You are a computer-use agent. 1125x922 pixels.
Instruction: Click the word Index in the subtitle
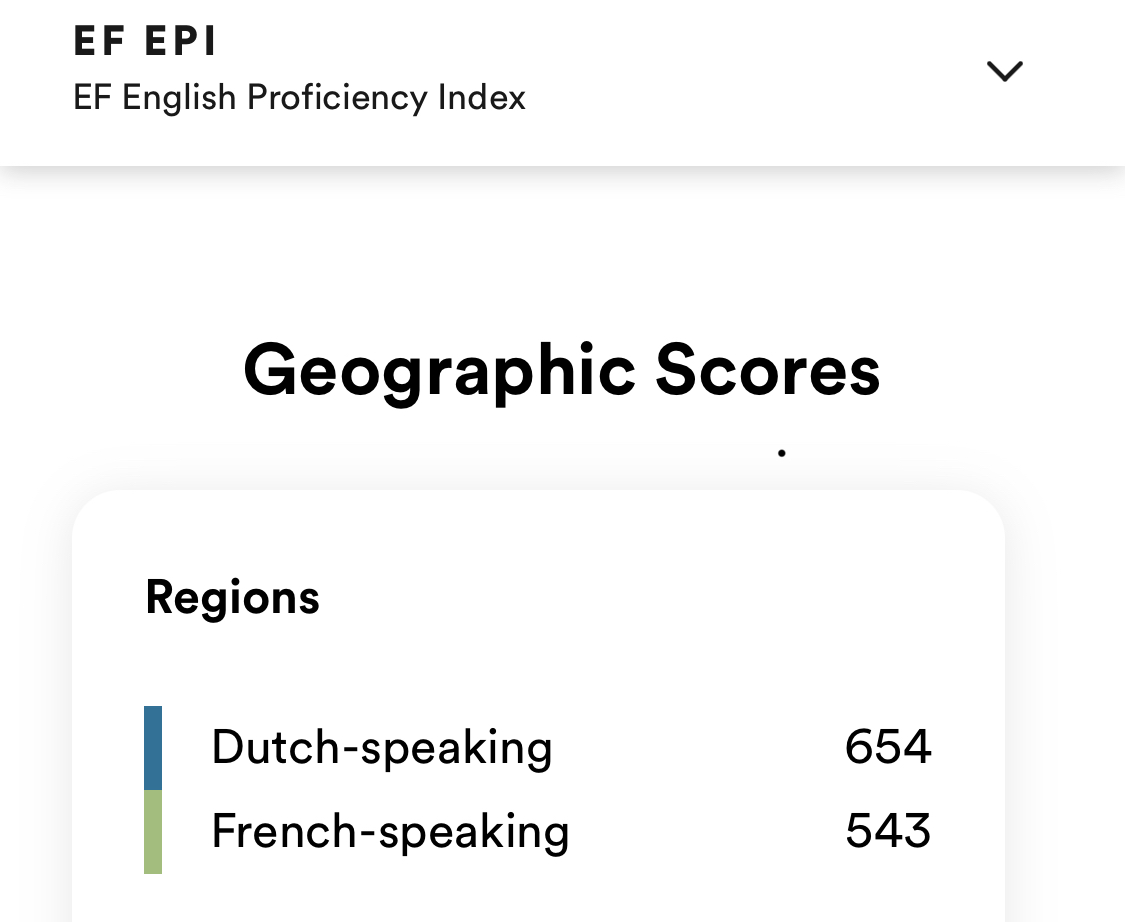pos(482,98)
